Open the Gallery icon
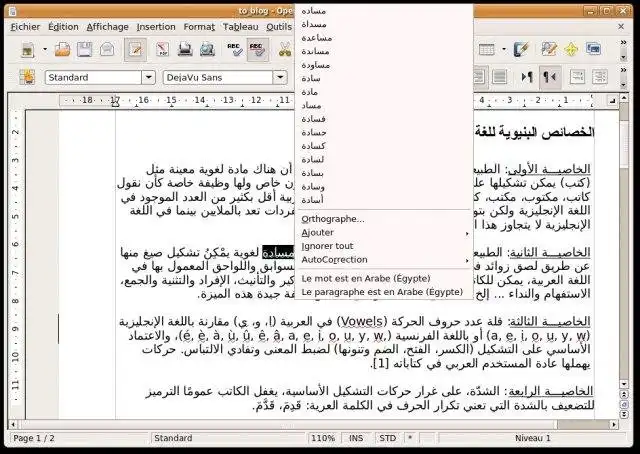Image resolution: width=640 pixels, height=454 pixels. click(x=593, y=49)
